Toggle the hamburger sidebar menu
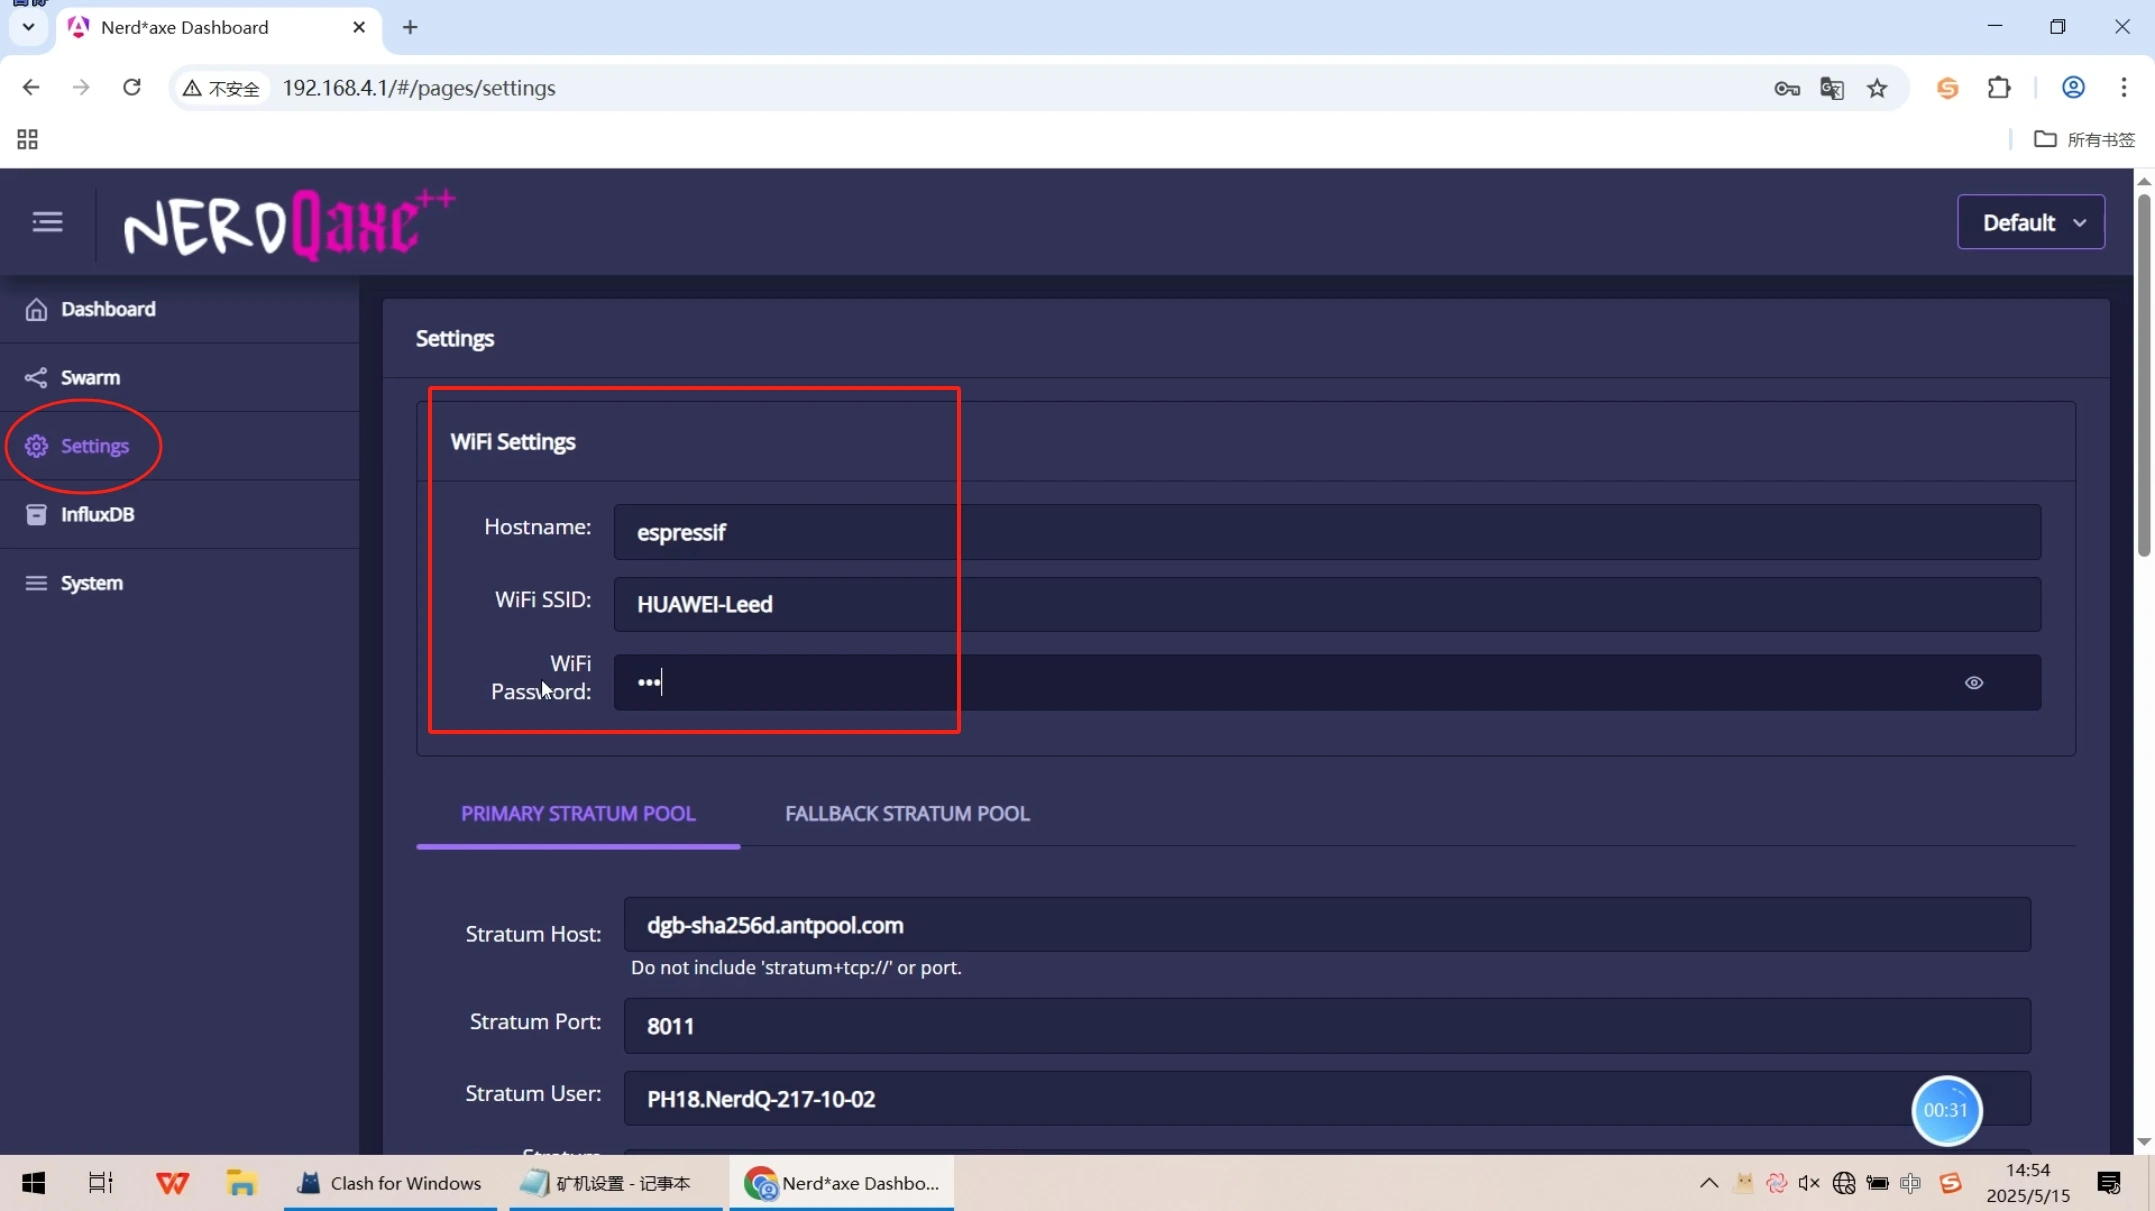 click(47, 221)
